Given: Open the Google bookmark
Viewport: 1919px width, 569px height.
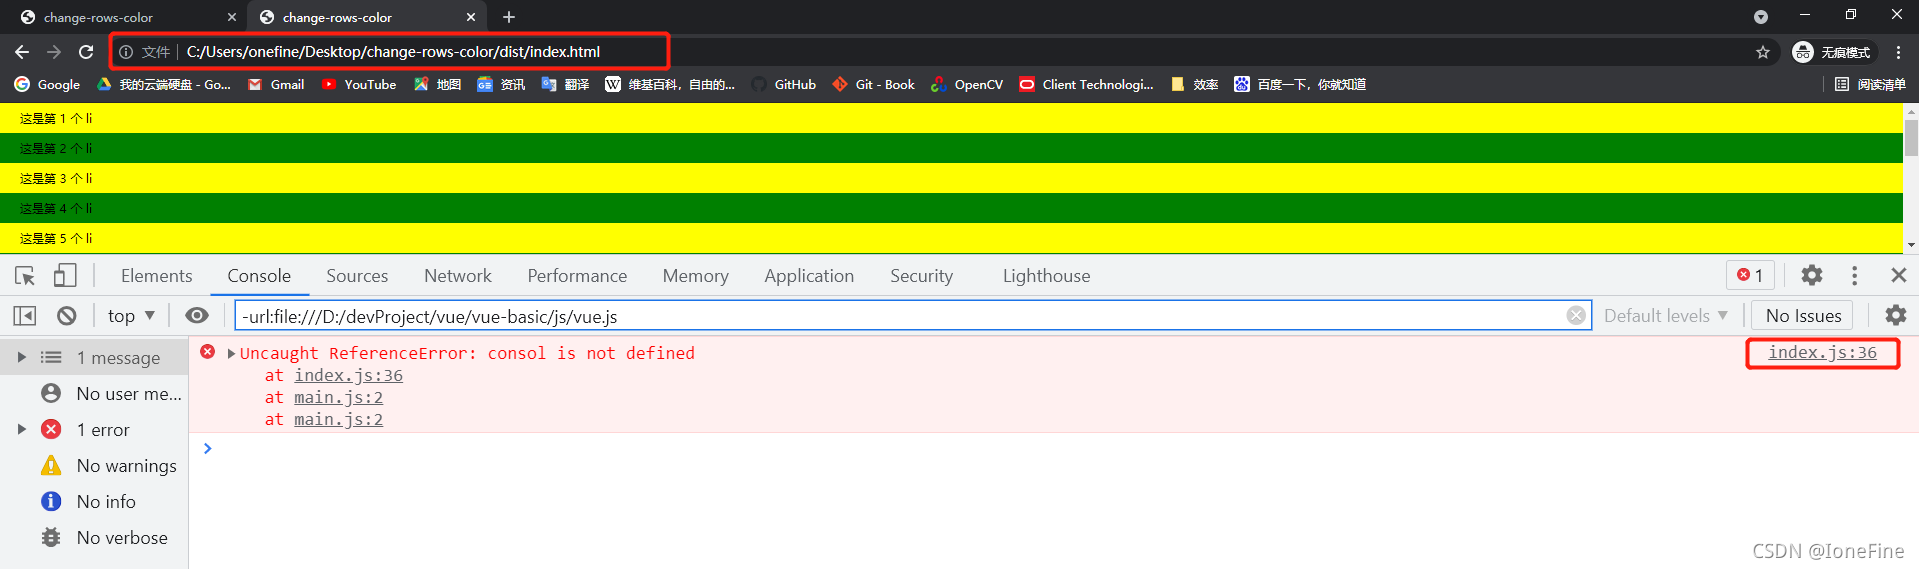Looking at the screenshot, I should click(47, 84).
